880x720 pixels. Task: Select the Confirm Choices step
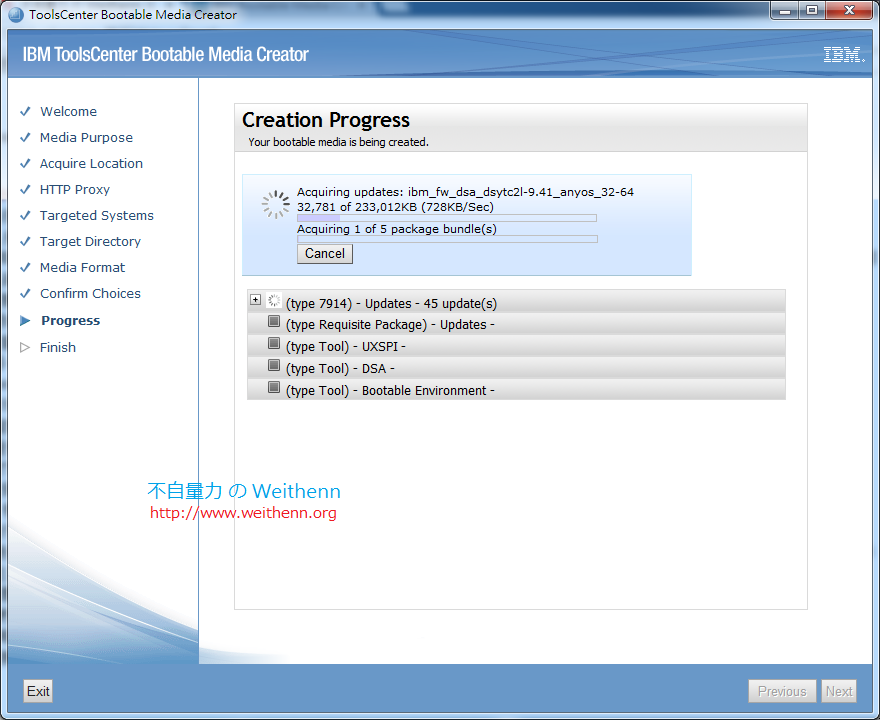click(x=90, y=293)
